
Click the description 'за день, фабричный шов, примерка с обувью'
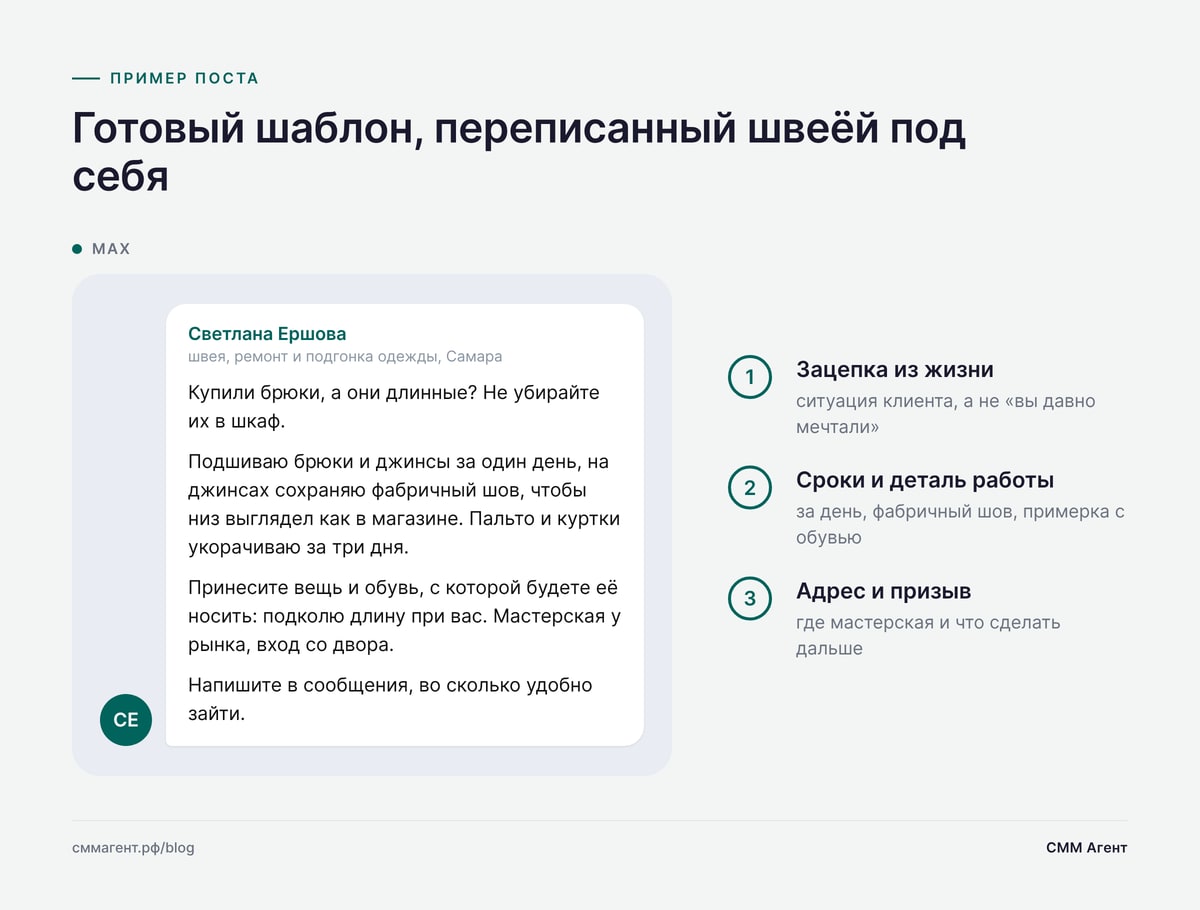(960, 524)
